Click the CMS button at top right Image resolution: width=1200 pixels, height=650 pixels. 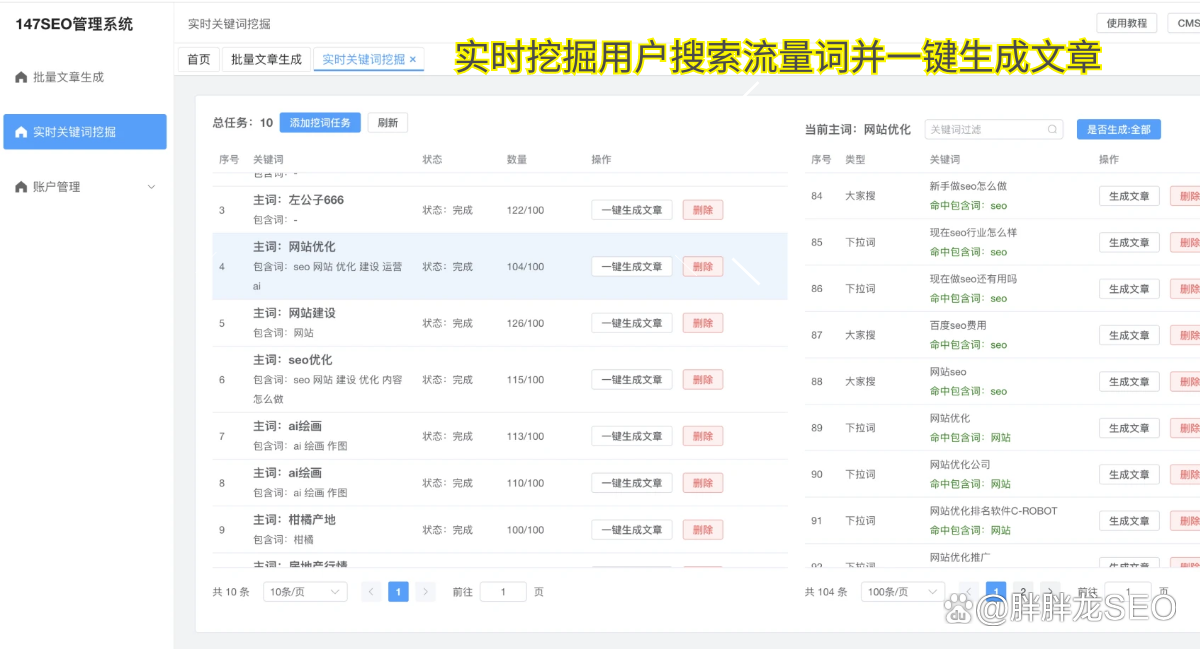[x=1184, y=23]
